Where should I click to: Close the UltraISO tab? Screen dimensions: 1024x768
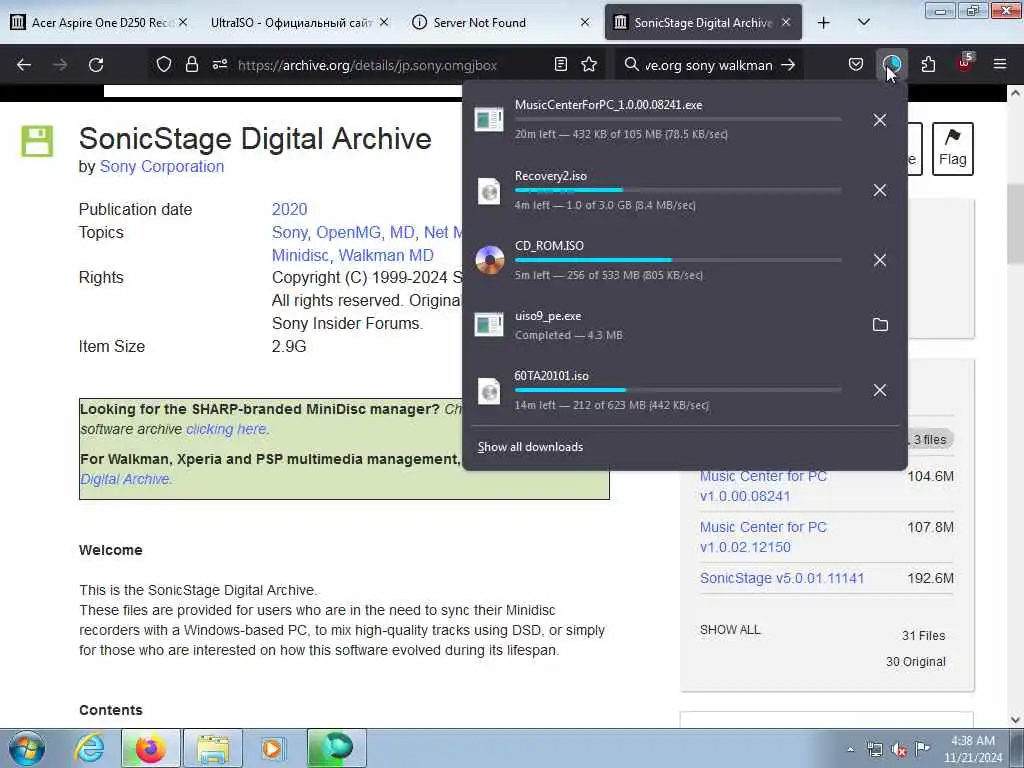coord(384,22)
